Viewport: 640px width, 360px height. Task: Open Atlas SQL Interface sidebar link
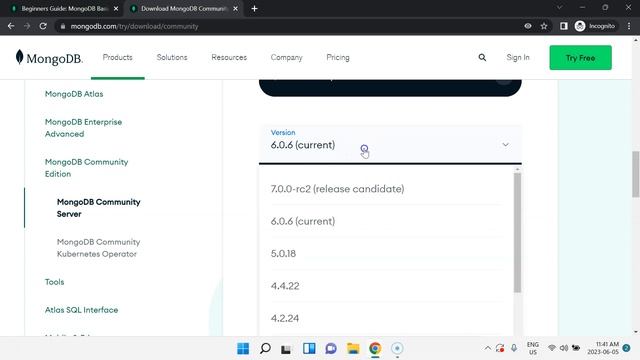pyautogui.click(x=81, y=310)
